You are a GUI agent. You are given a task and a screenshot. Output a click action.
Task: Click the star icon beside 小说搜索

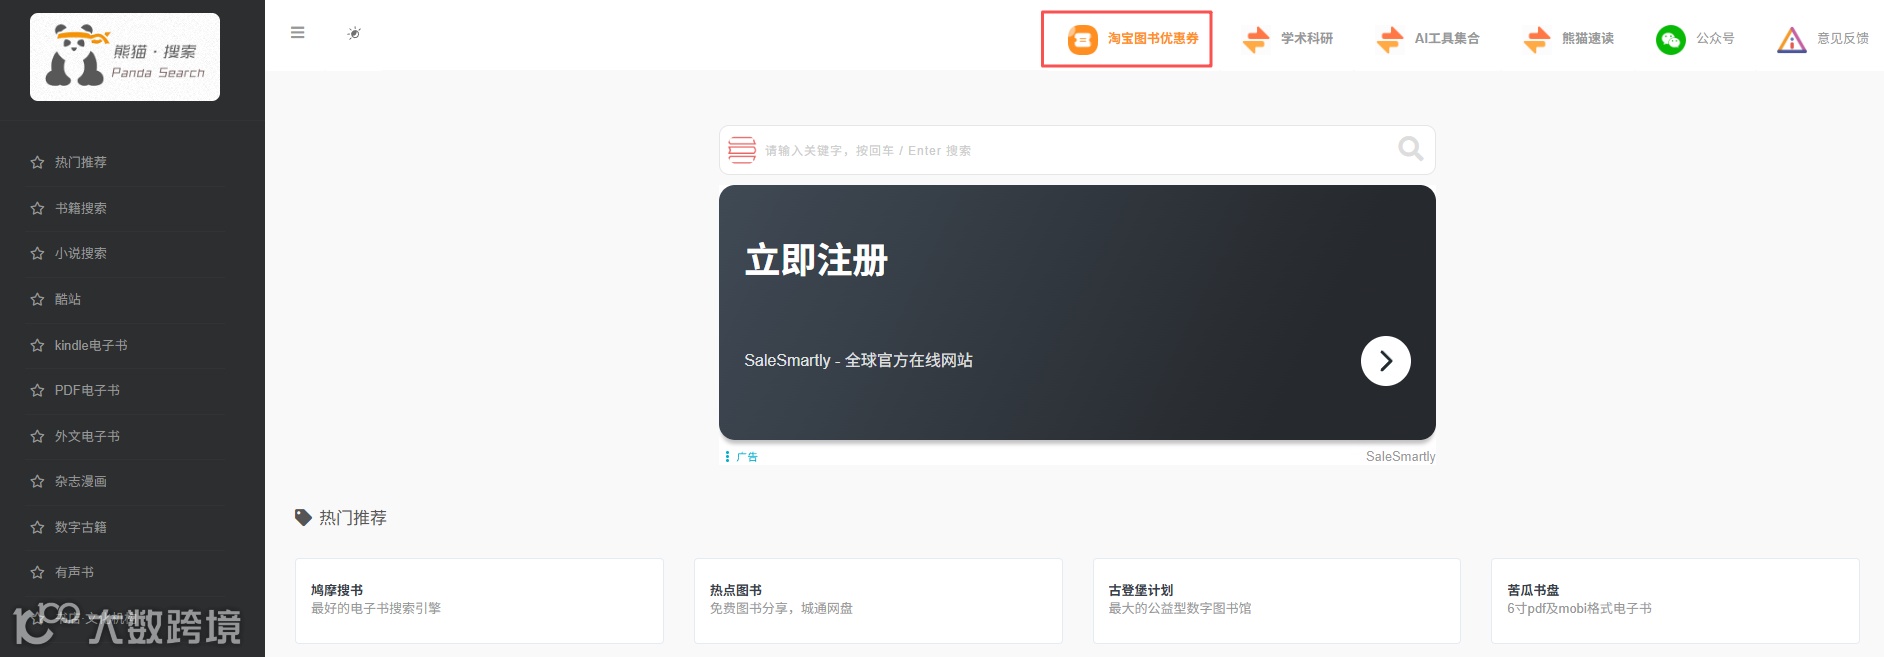coord(37,253)
